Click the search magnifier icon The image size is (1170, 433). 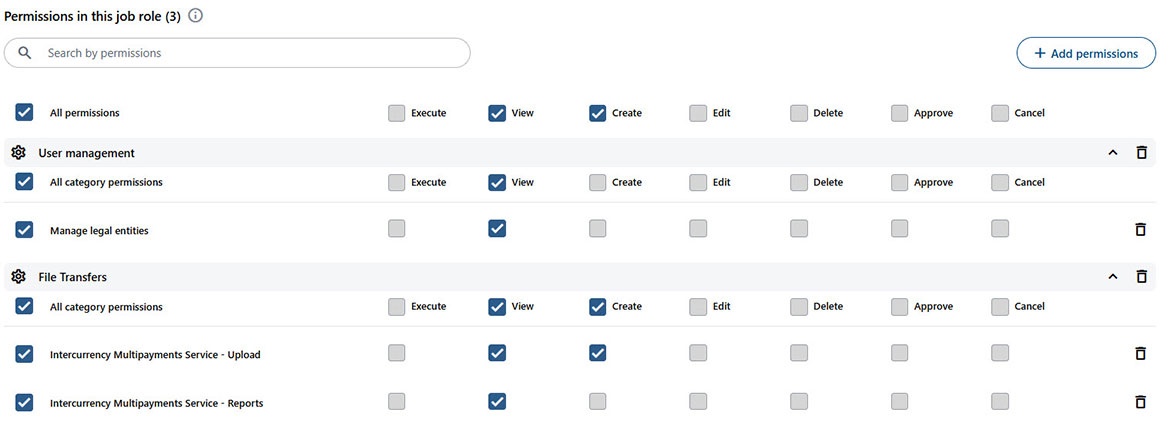(25, 53)
